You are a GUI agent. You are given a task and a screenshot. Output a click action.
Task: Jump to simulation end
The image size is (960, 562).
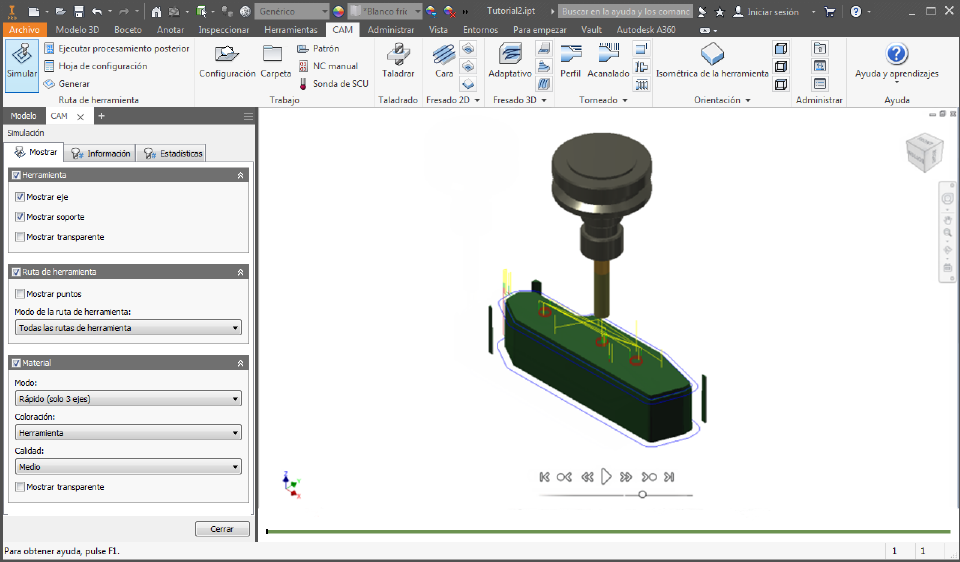pyautogui.click(x=669, y=477)
